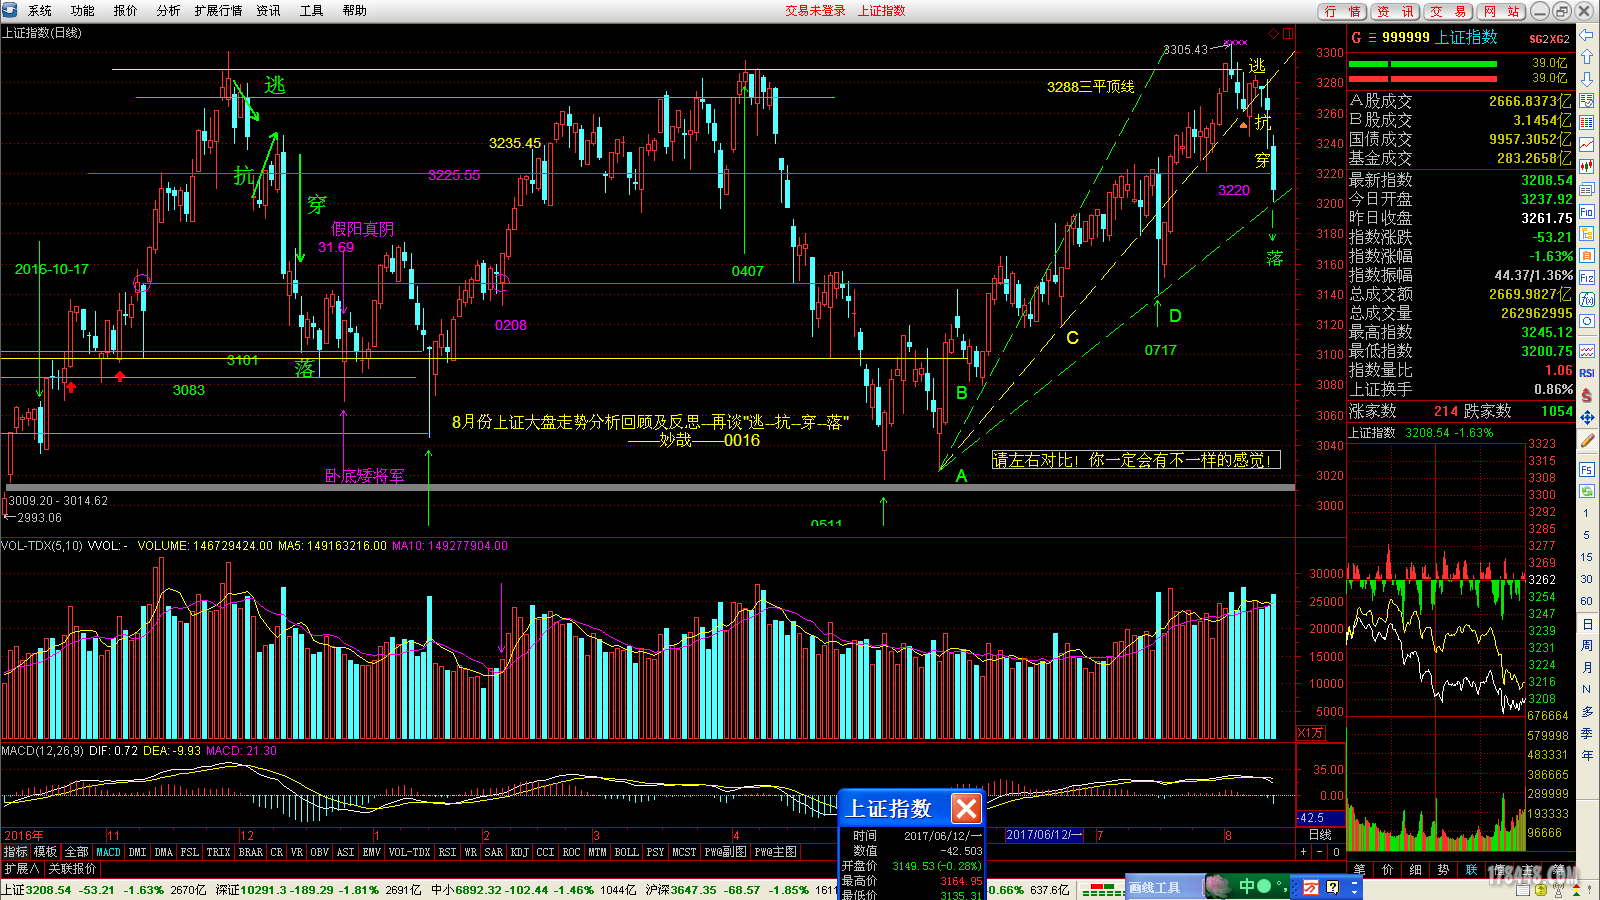Select the RSI indicator tab
The image size is (1600, 900).
click(x=447, y=852)
